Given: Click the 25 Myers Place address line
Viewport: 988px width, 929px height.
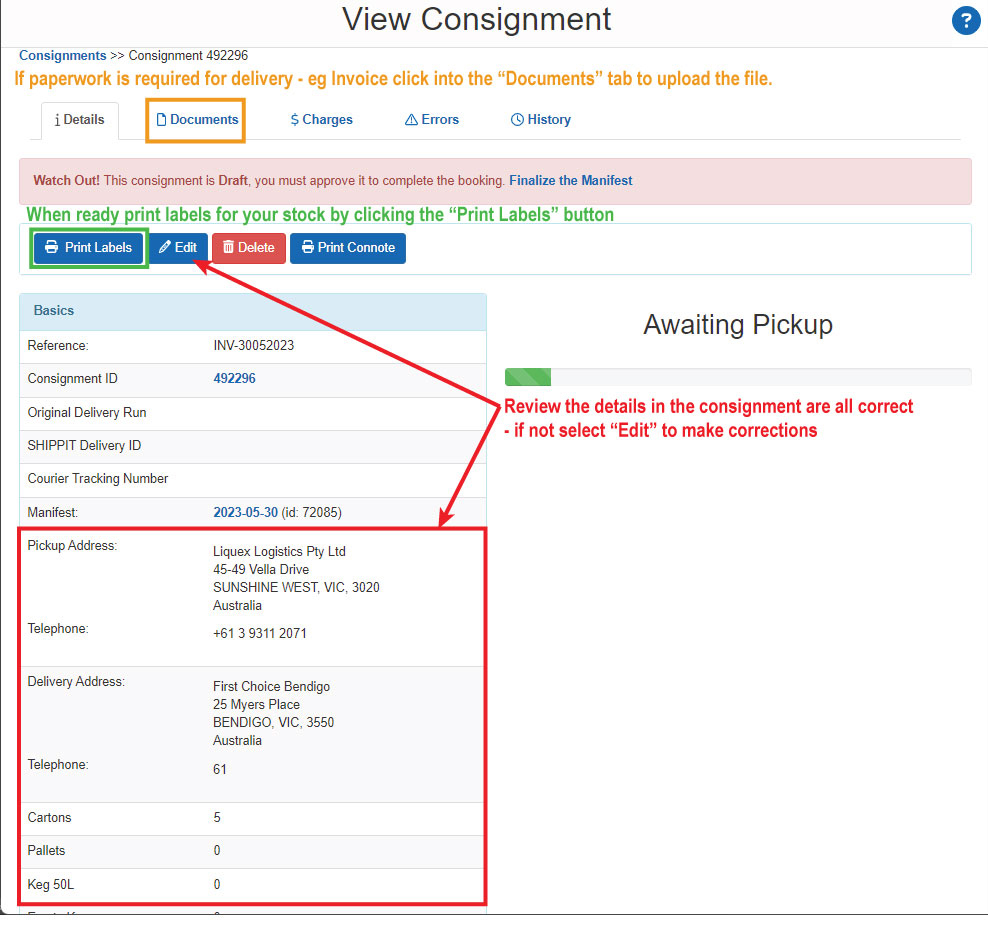Looking at the screenshot, I should pyautogui.click(x=256, y=705).
